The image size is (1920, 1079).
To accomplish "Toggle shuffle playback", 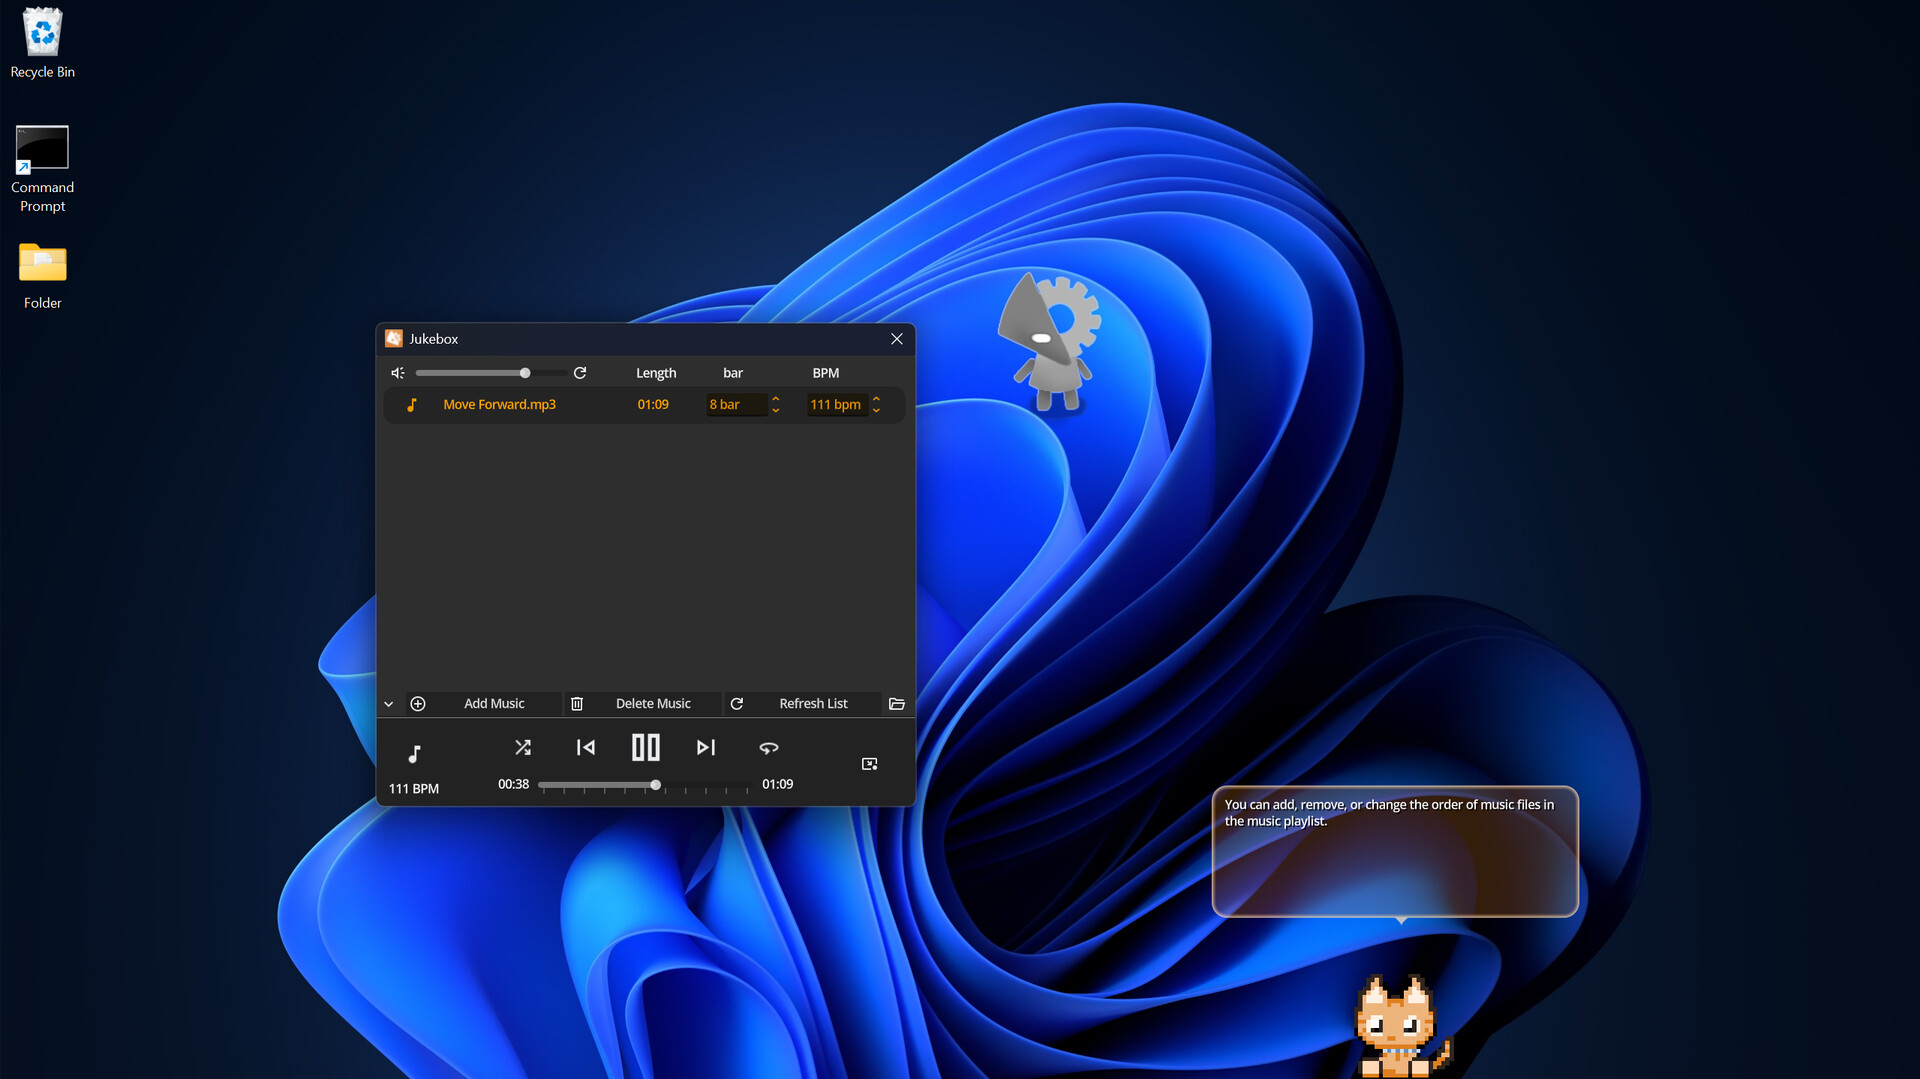I will [523, 747].
